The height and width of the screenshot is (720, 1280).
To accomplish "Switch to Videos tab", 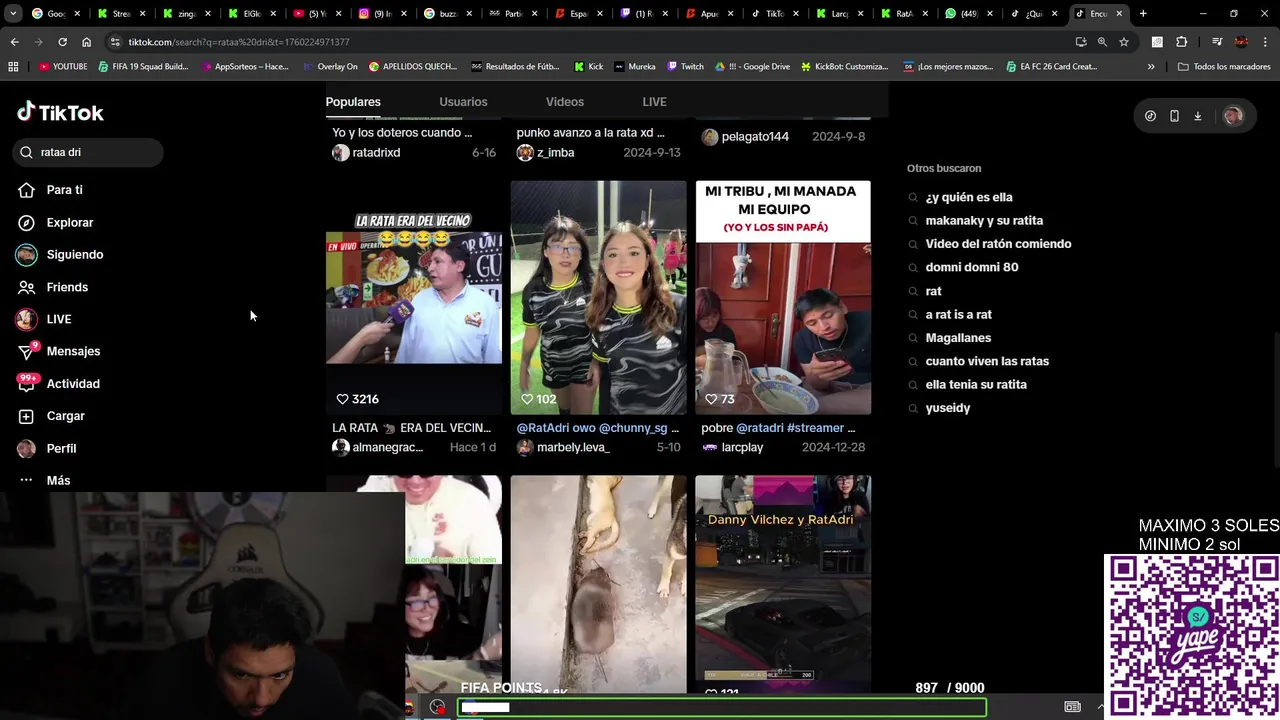I will (x=565, y=101).
